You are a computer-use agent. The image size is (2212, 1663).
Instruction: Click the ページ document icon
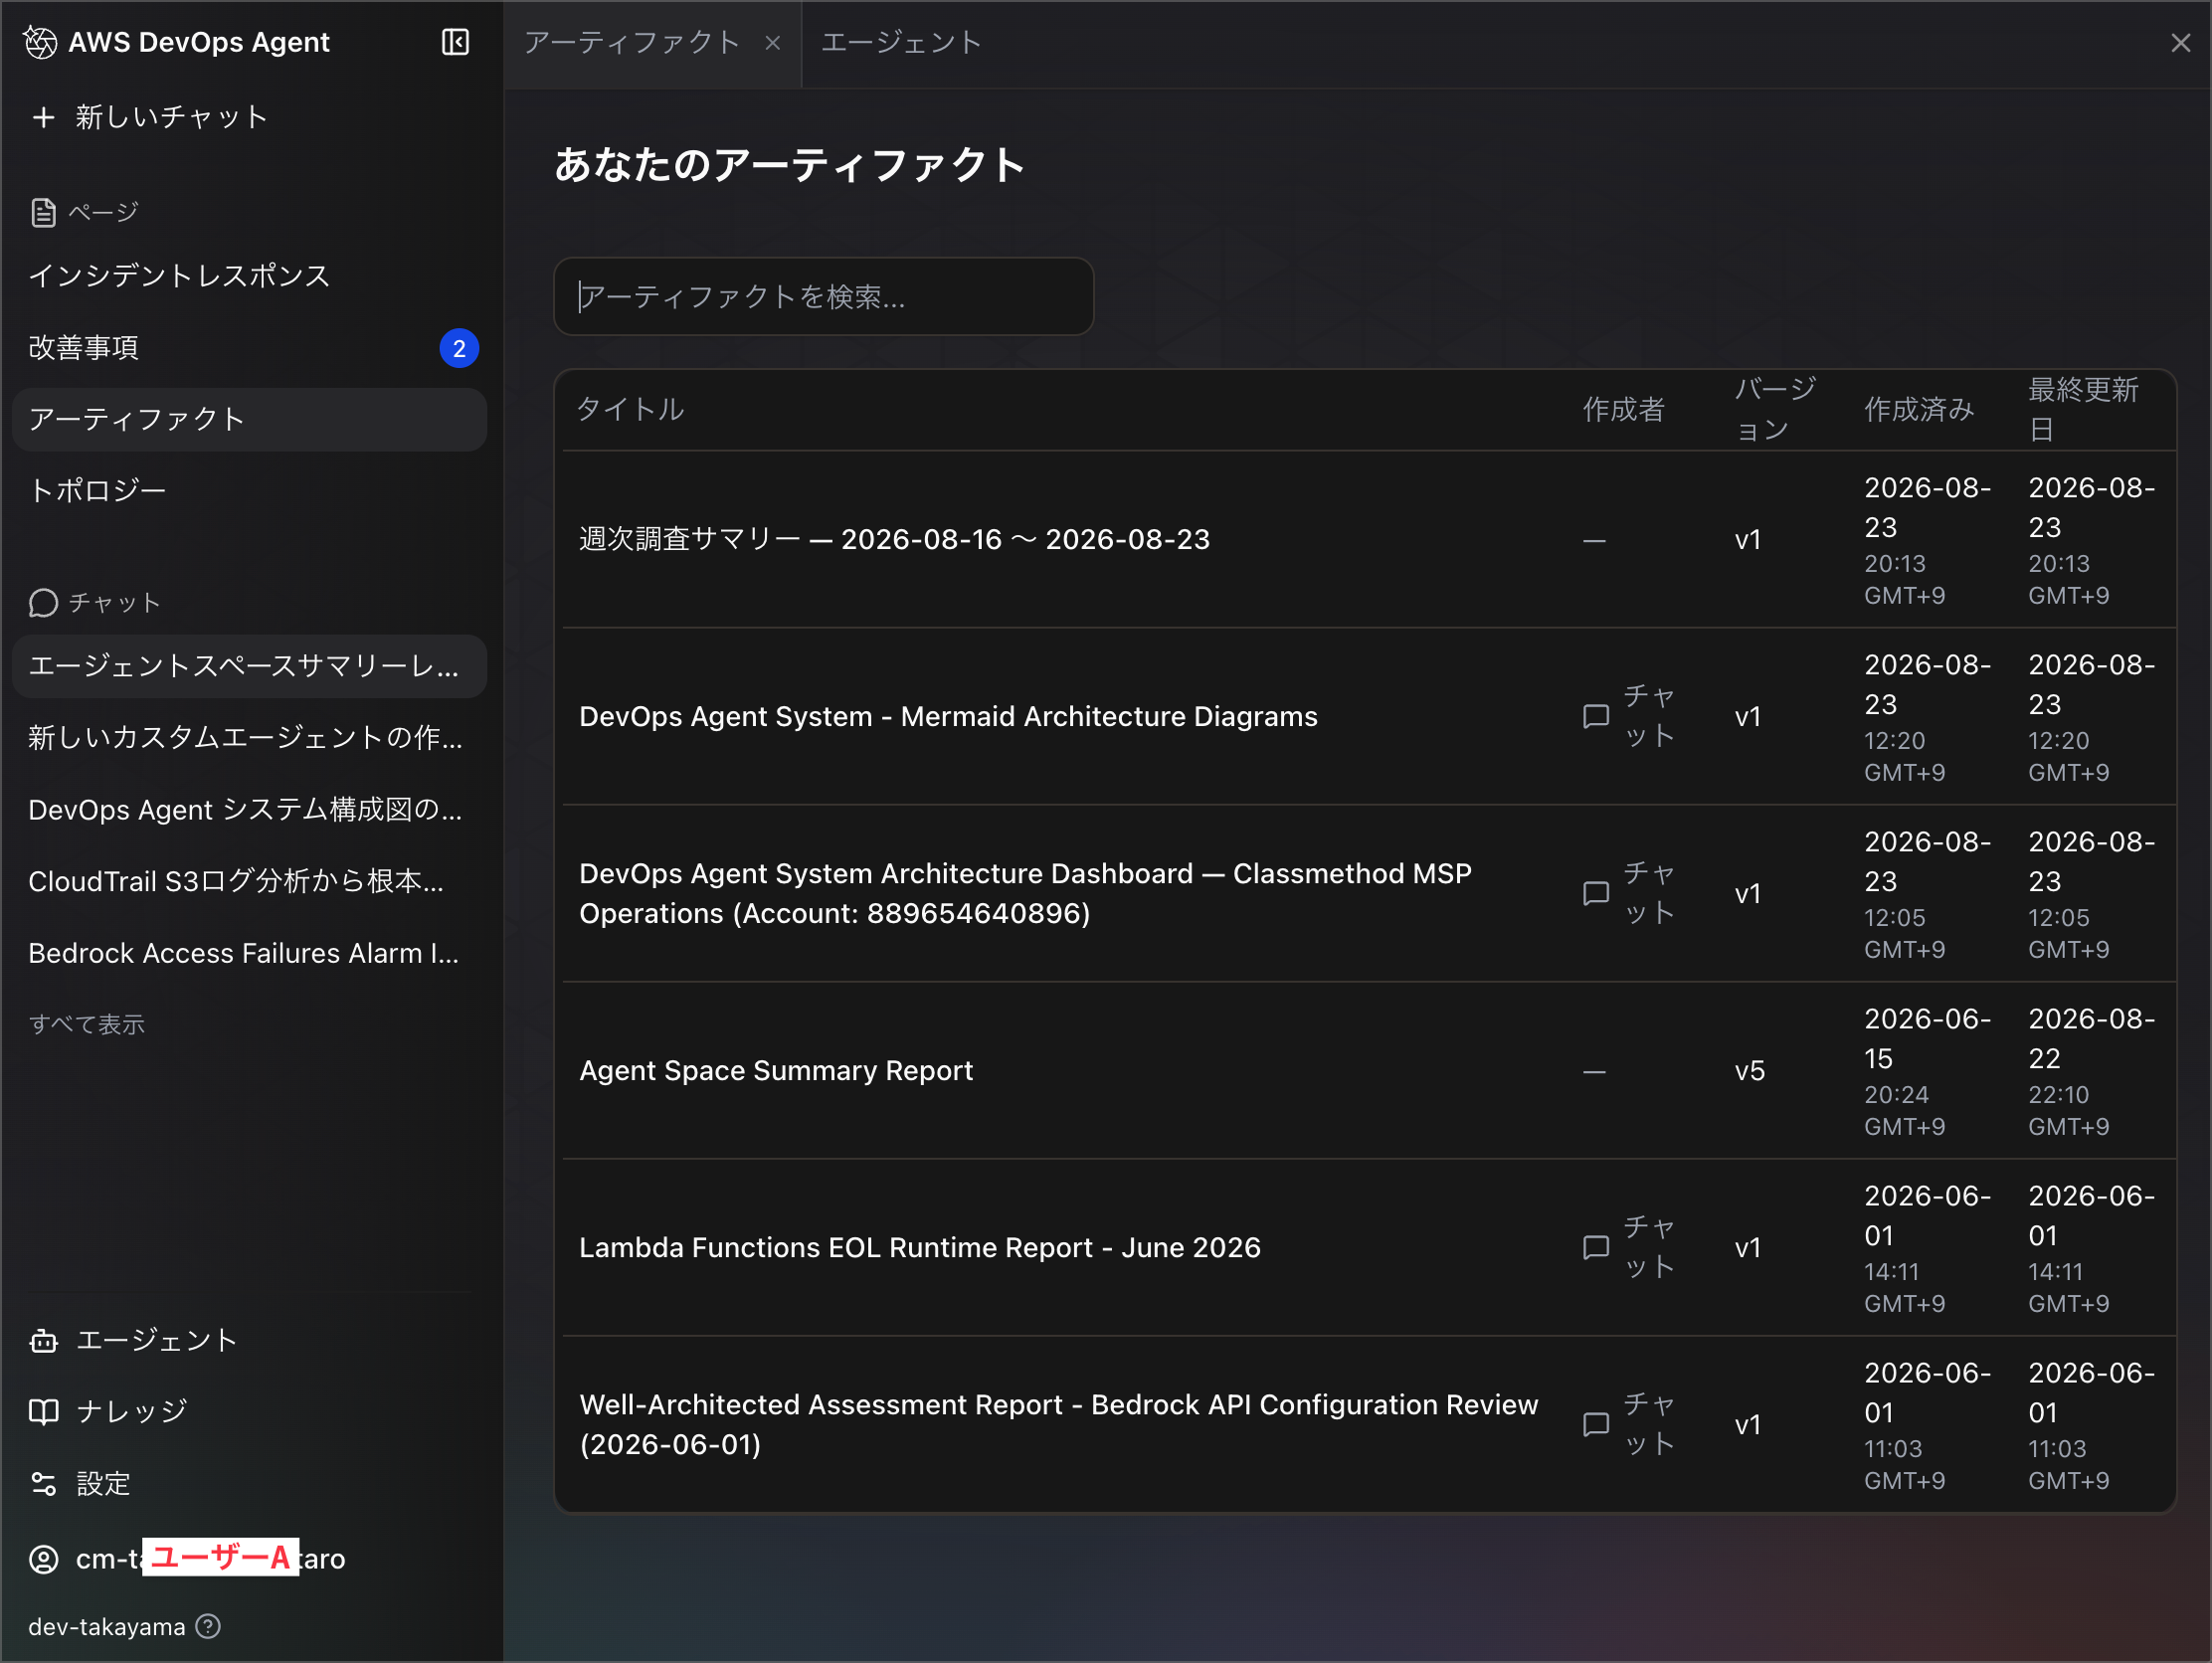(43, 212)
